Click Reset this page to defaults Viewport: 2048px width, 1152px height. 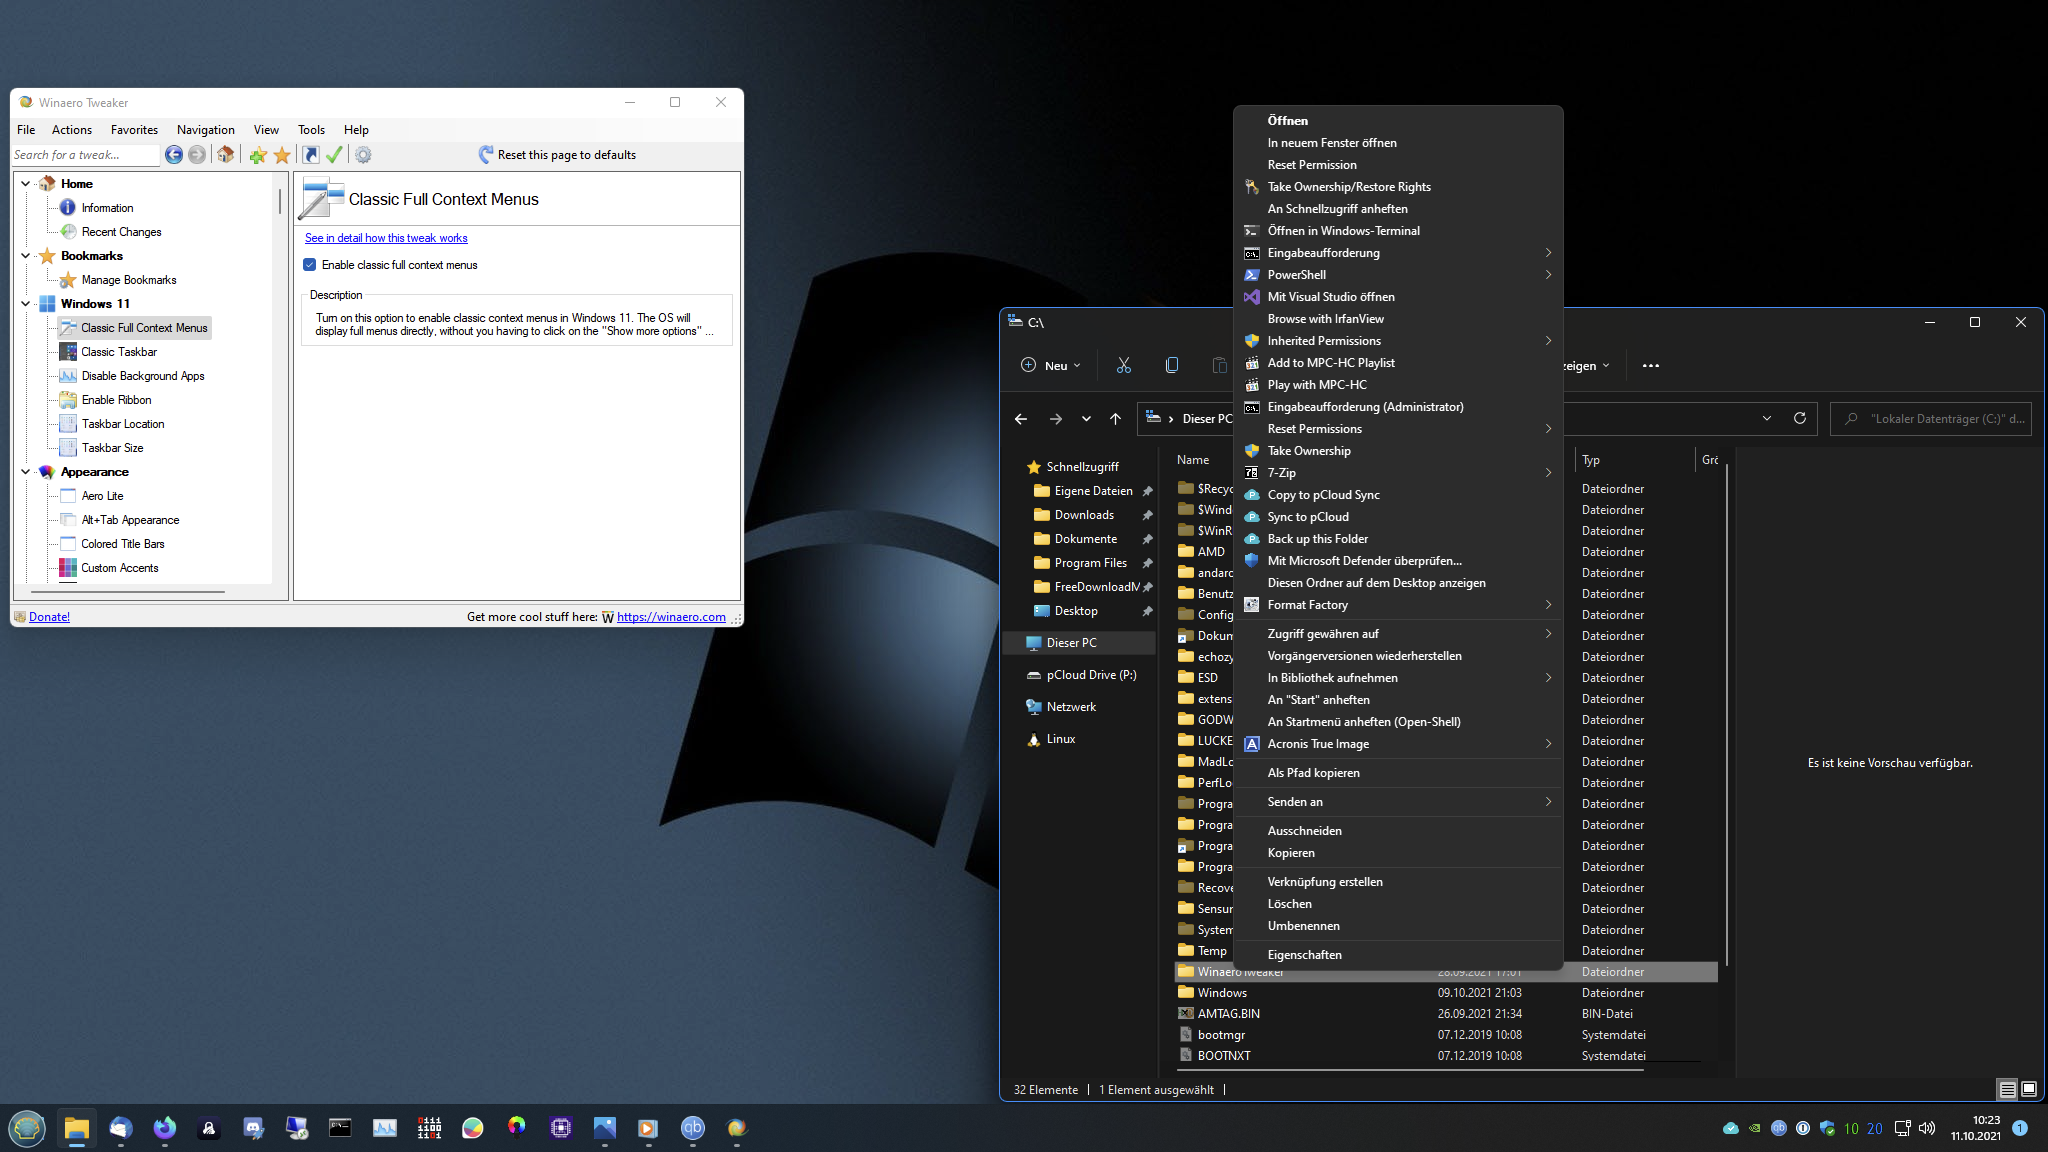point(557,155)
